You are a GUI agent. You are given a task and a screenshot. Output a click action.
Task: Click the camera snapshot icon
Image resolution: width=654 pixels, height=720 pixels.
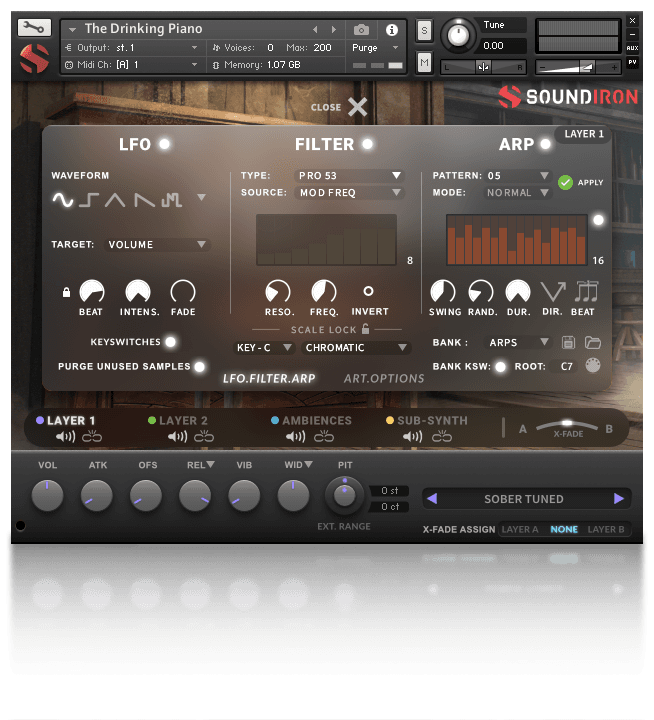[361, 30]
